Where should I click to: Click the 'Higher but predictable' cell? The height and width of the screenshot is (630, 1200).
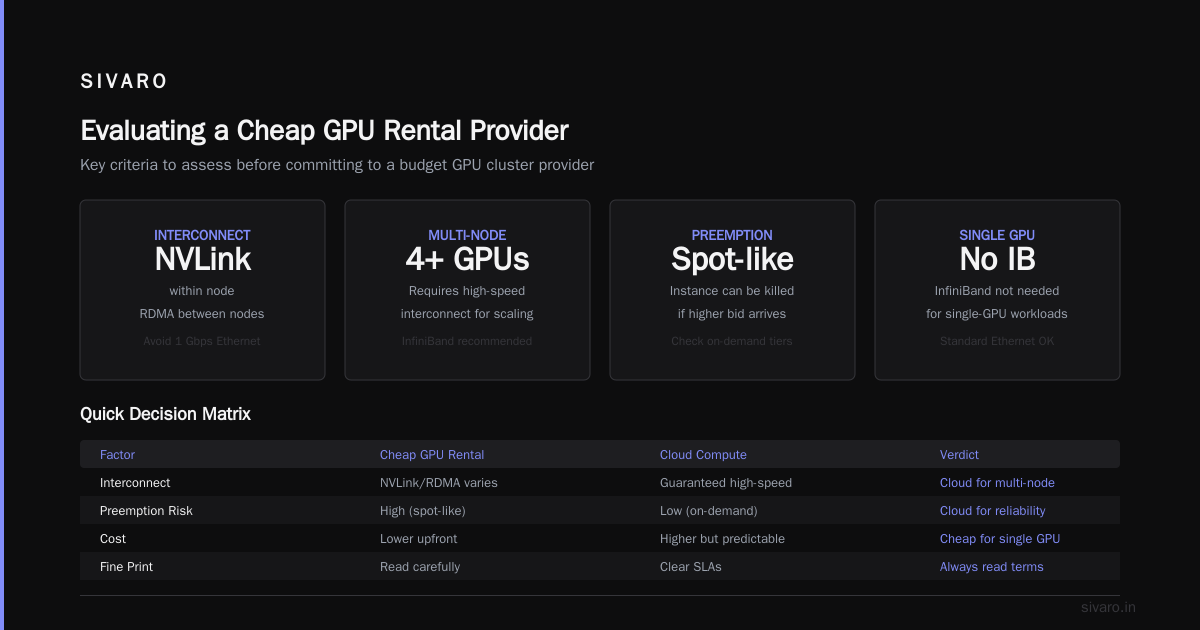pyautogui.click(x=722, y=539)
